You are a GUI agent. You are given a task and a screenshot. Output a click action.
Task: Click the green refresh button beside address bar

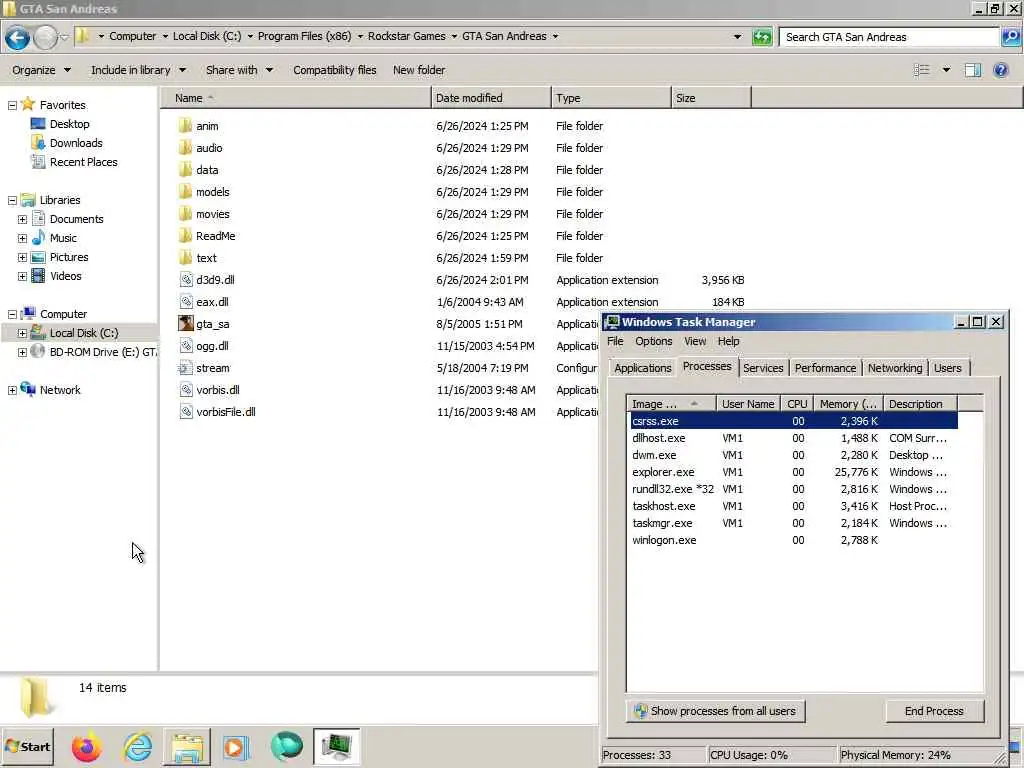click(761, 37)
